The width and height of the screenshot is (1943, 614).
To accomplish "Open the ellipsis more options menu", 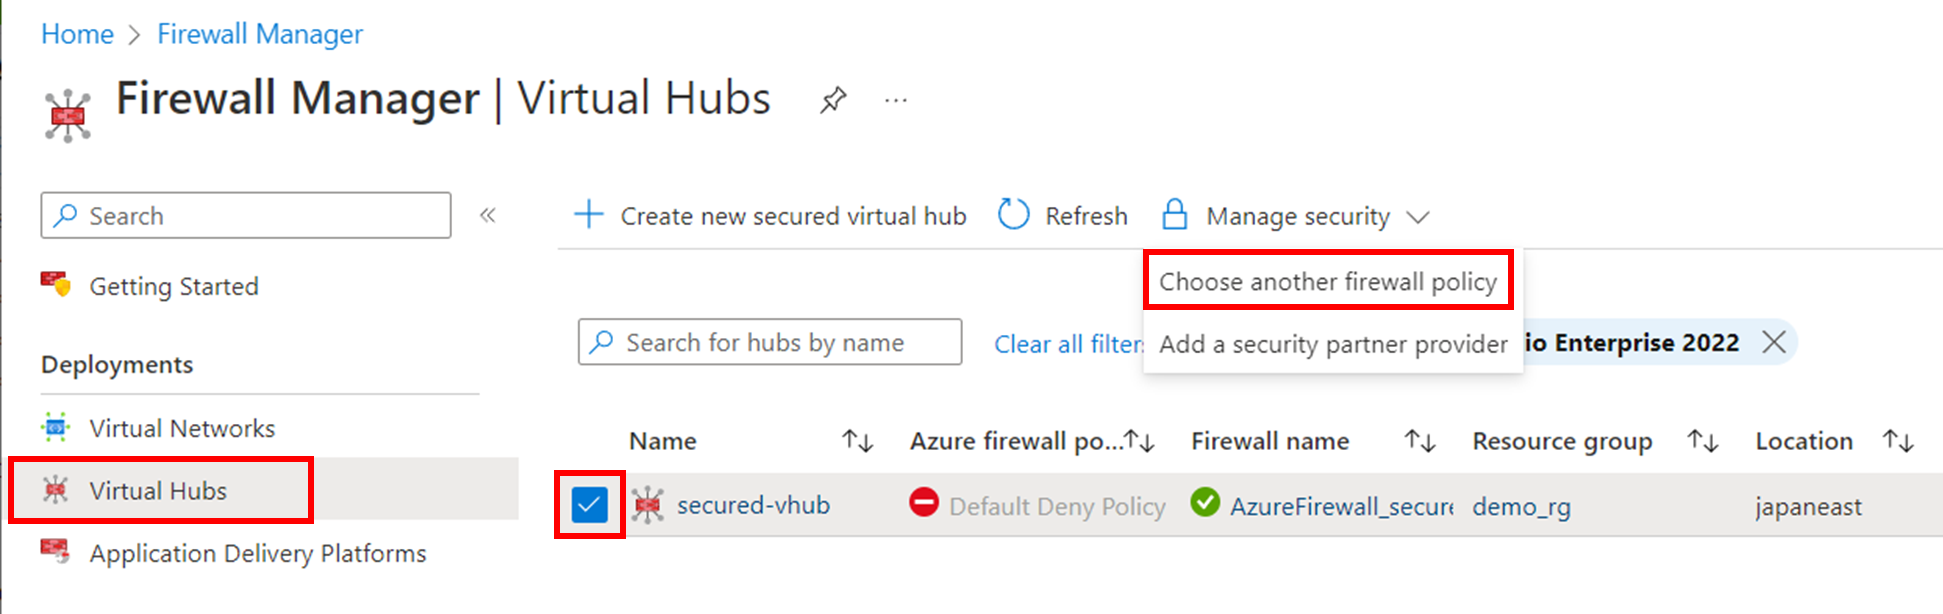I will (896, 100).
